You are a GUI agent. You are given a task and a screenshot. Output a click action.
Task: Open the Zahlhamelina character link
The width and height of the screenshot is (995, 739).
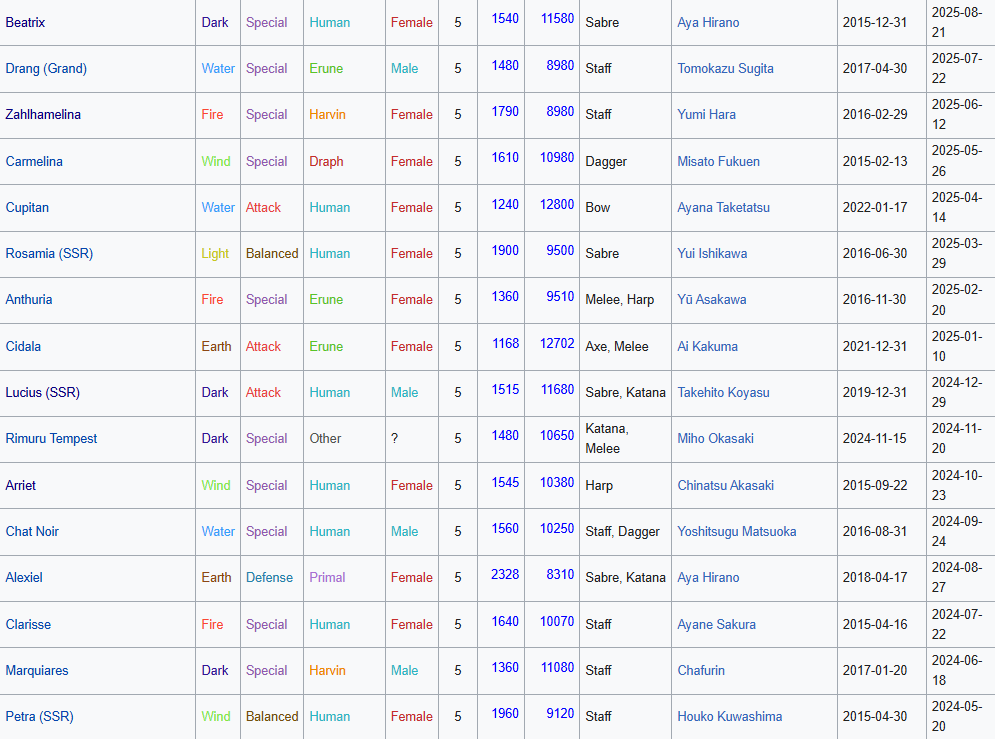click(43, 115)
